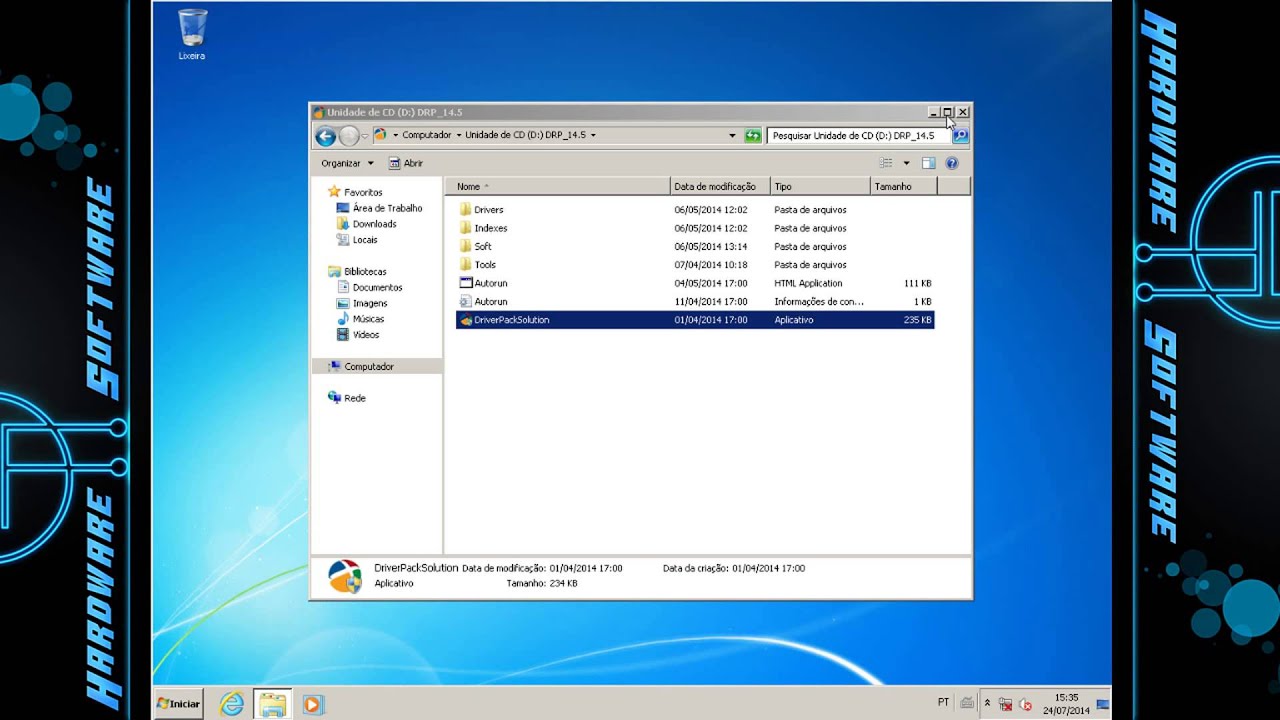This screenshot has width=1280, height=720.
Task: Click Unidade de CD (D:) DRP_14.5 breadcrumb
Action: pyautogui.click(x=525, y=135)
